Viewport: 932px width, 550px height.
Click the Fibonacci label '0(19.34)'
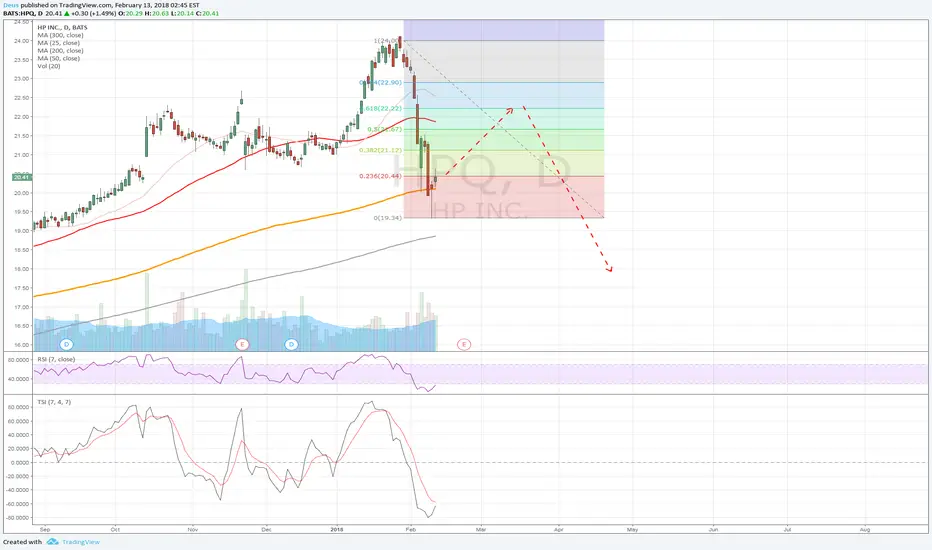pos(388,218)
